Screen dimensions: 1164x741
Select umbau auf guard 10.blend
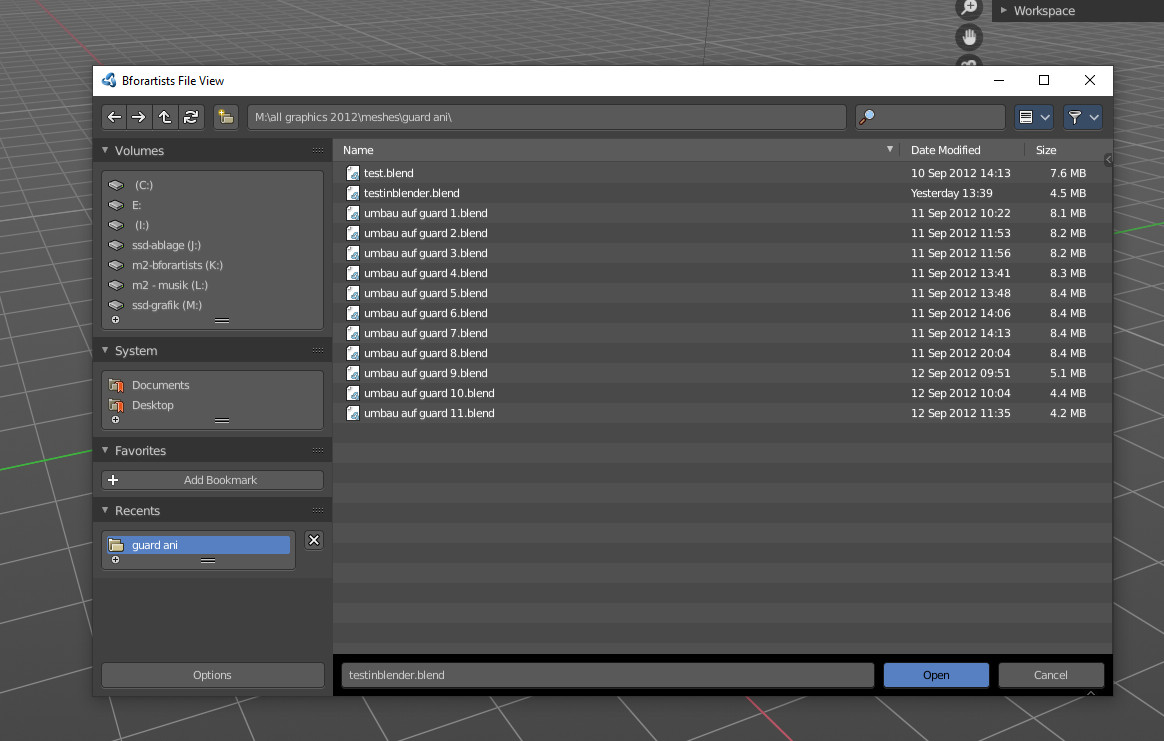tap(722, 394)
